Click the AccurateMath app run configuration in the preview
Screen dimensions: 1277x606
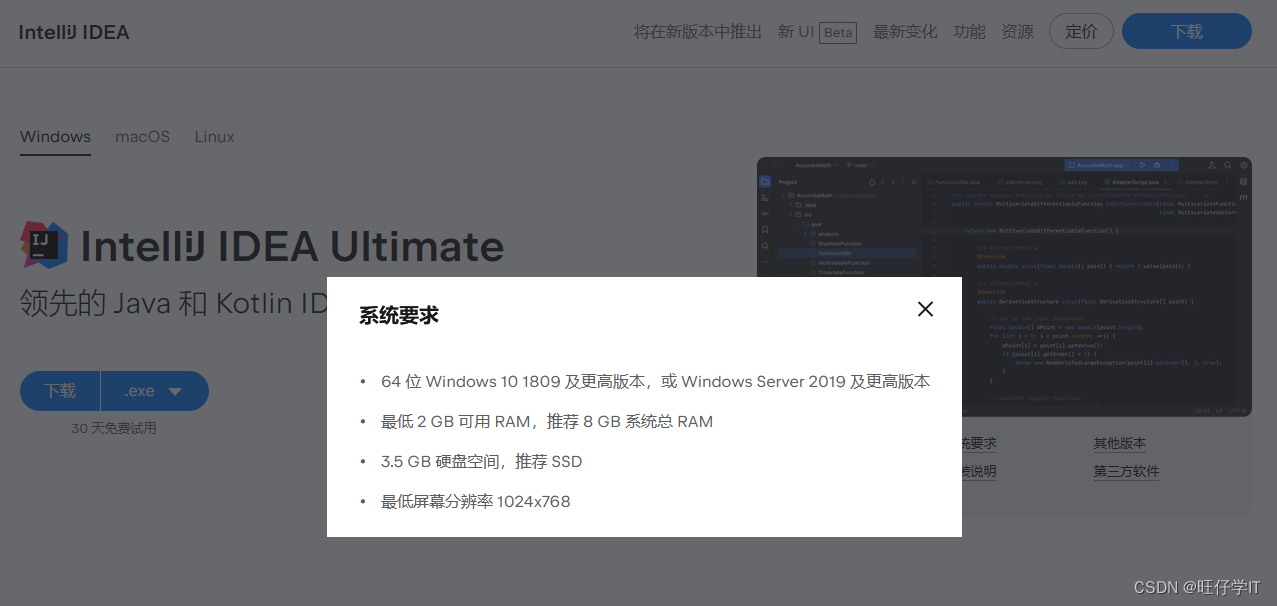[1098, 165]
